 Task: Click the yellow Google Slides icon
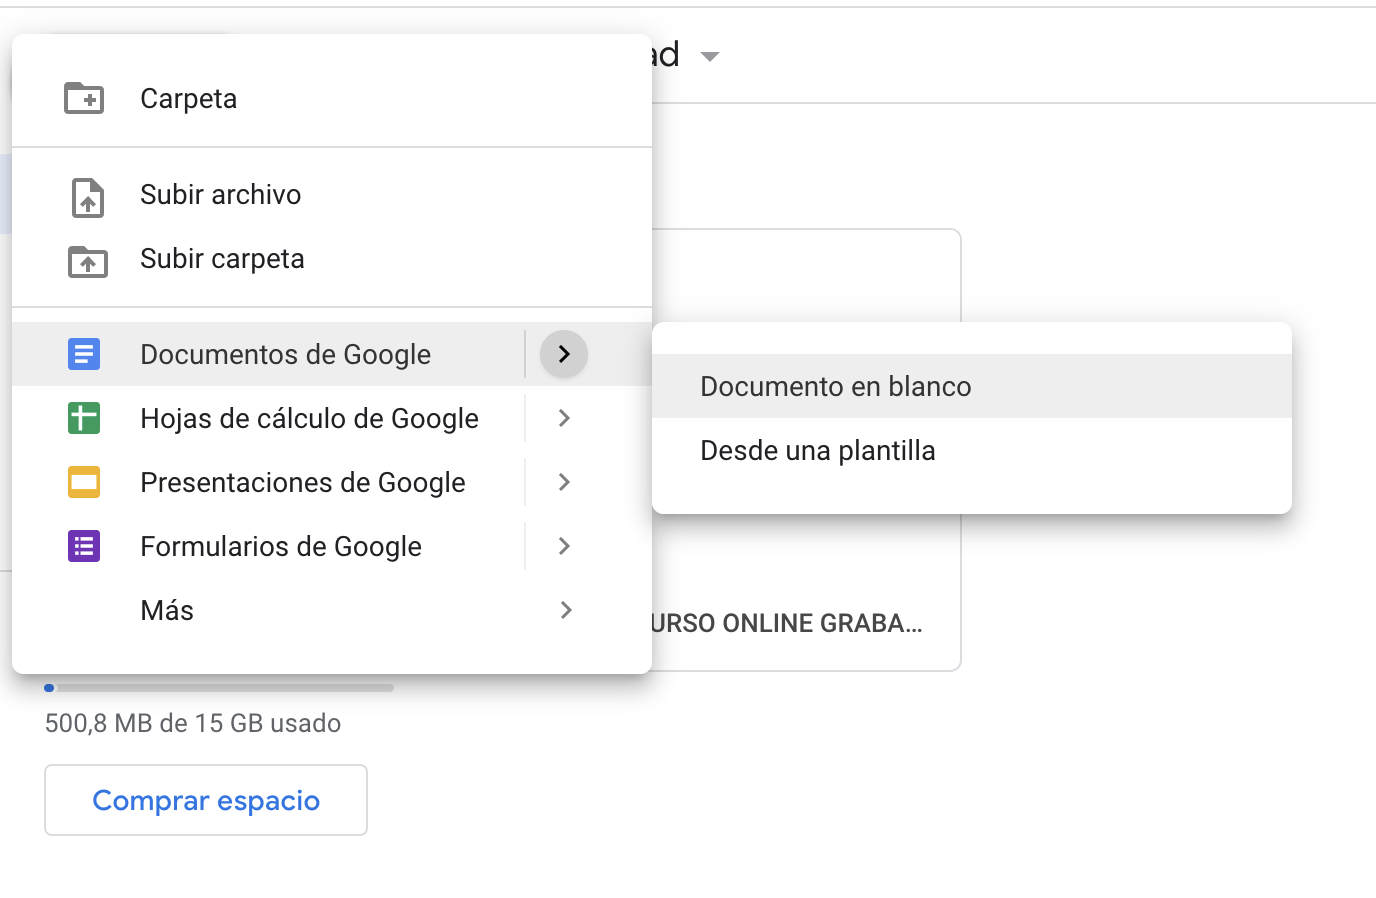[x=84, y=482]
